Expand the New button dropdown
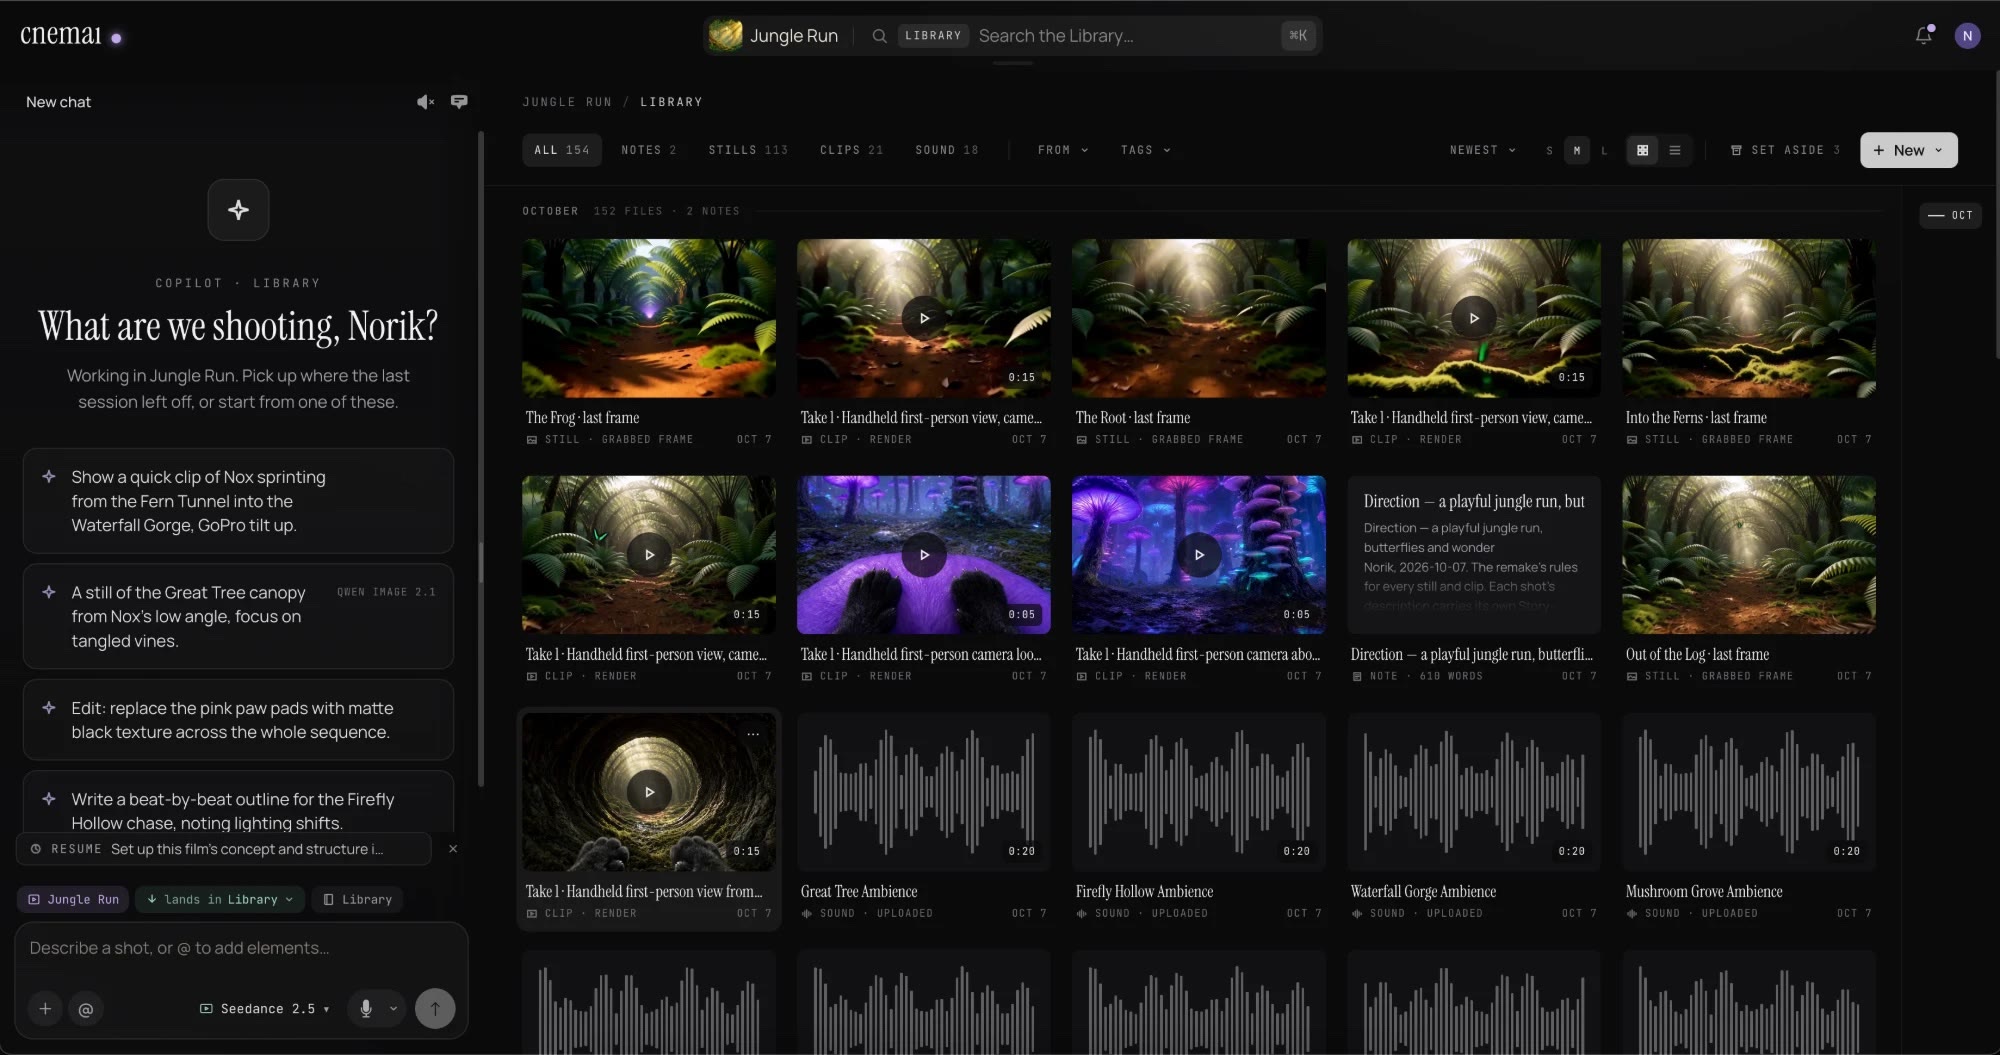2000x1055 pixels. point(1938,150)
